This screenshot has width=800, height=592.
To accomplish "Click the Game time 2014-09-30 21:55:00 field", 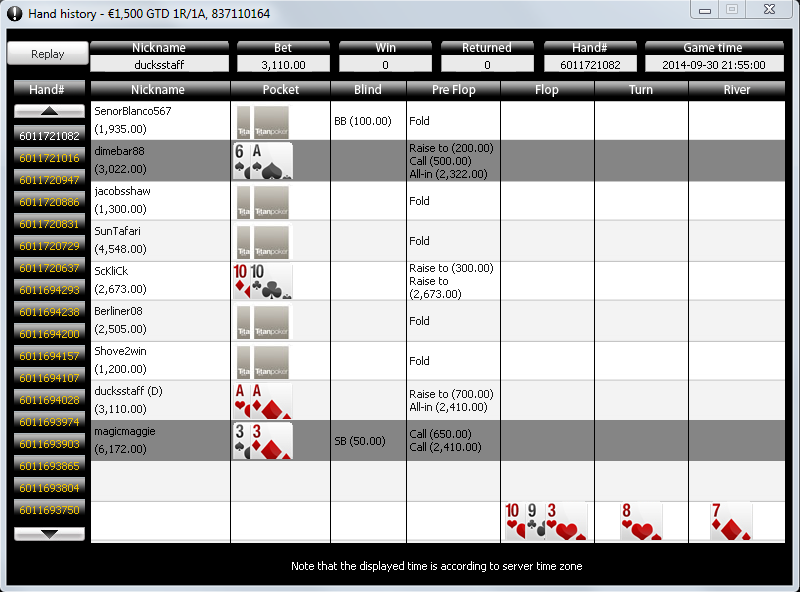I will tap(714, 64).
